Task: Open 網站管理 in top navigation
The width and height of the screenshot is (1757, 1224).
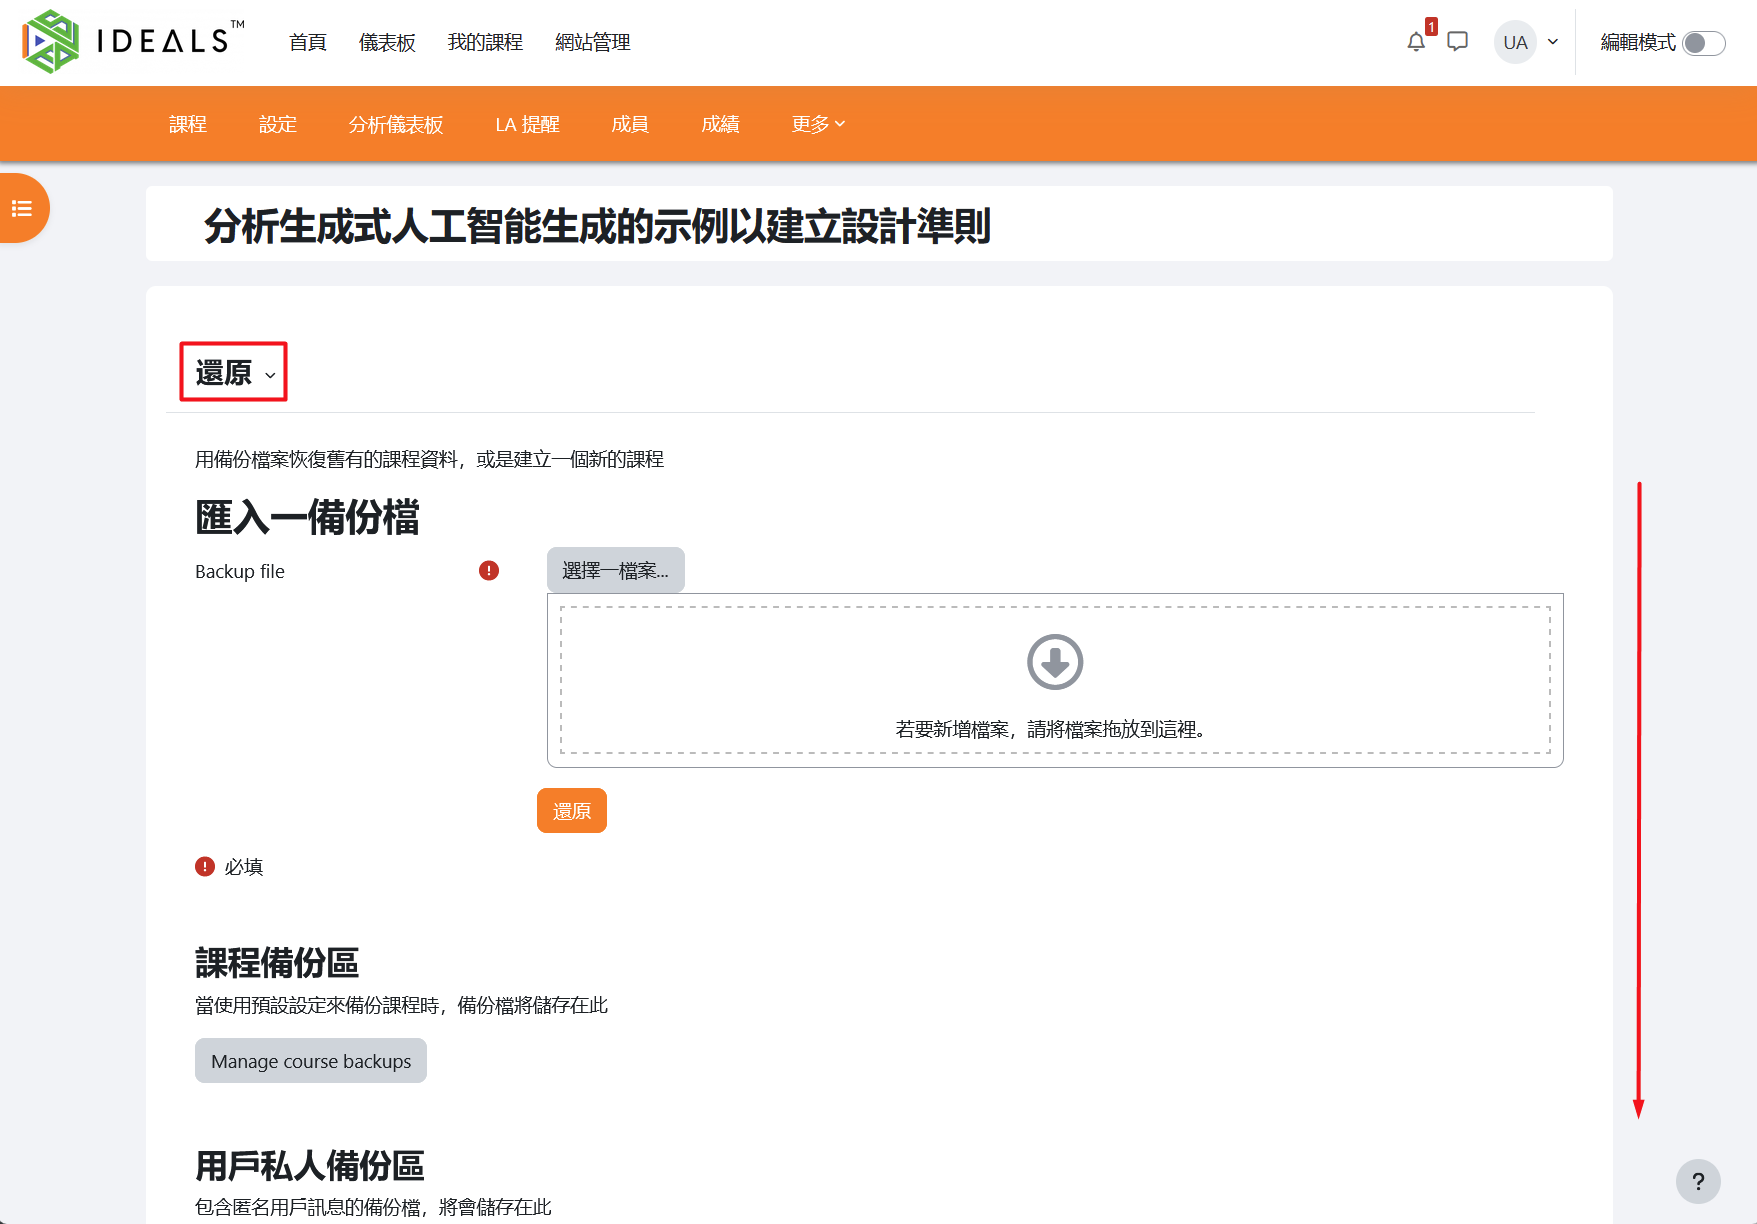Action: 593,42
